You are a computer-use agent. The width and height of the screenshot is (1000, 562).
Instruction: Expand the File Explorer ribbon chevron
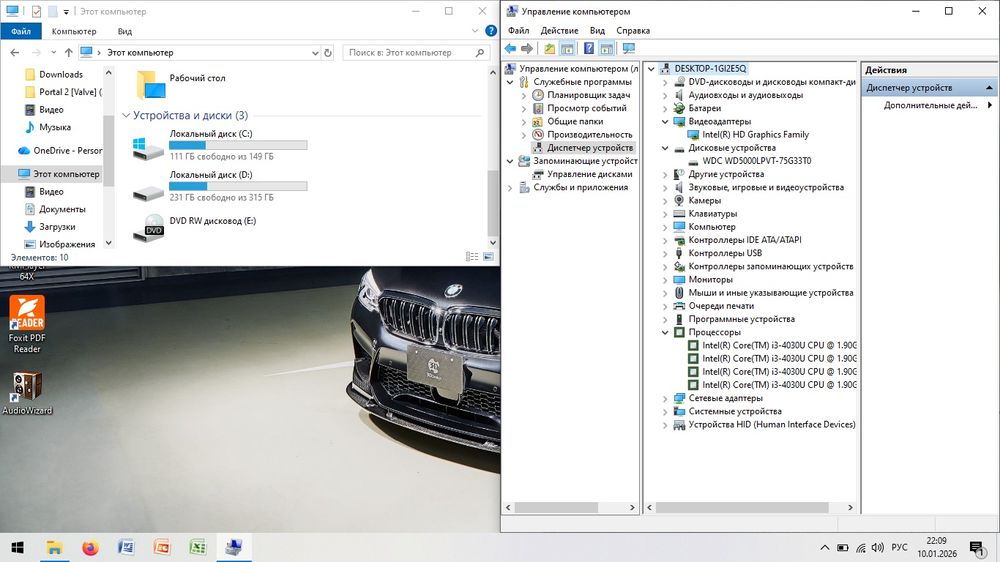pos(474,31)
